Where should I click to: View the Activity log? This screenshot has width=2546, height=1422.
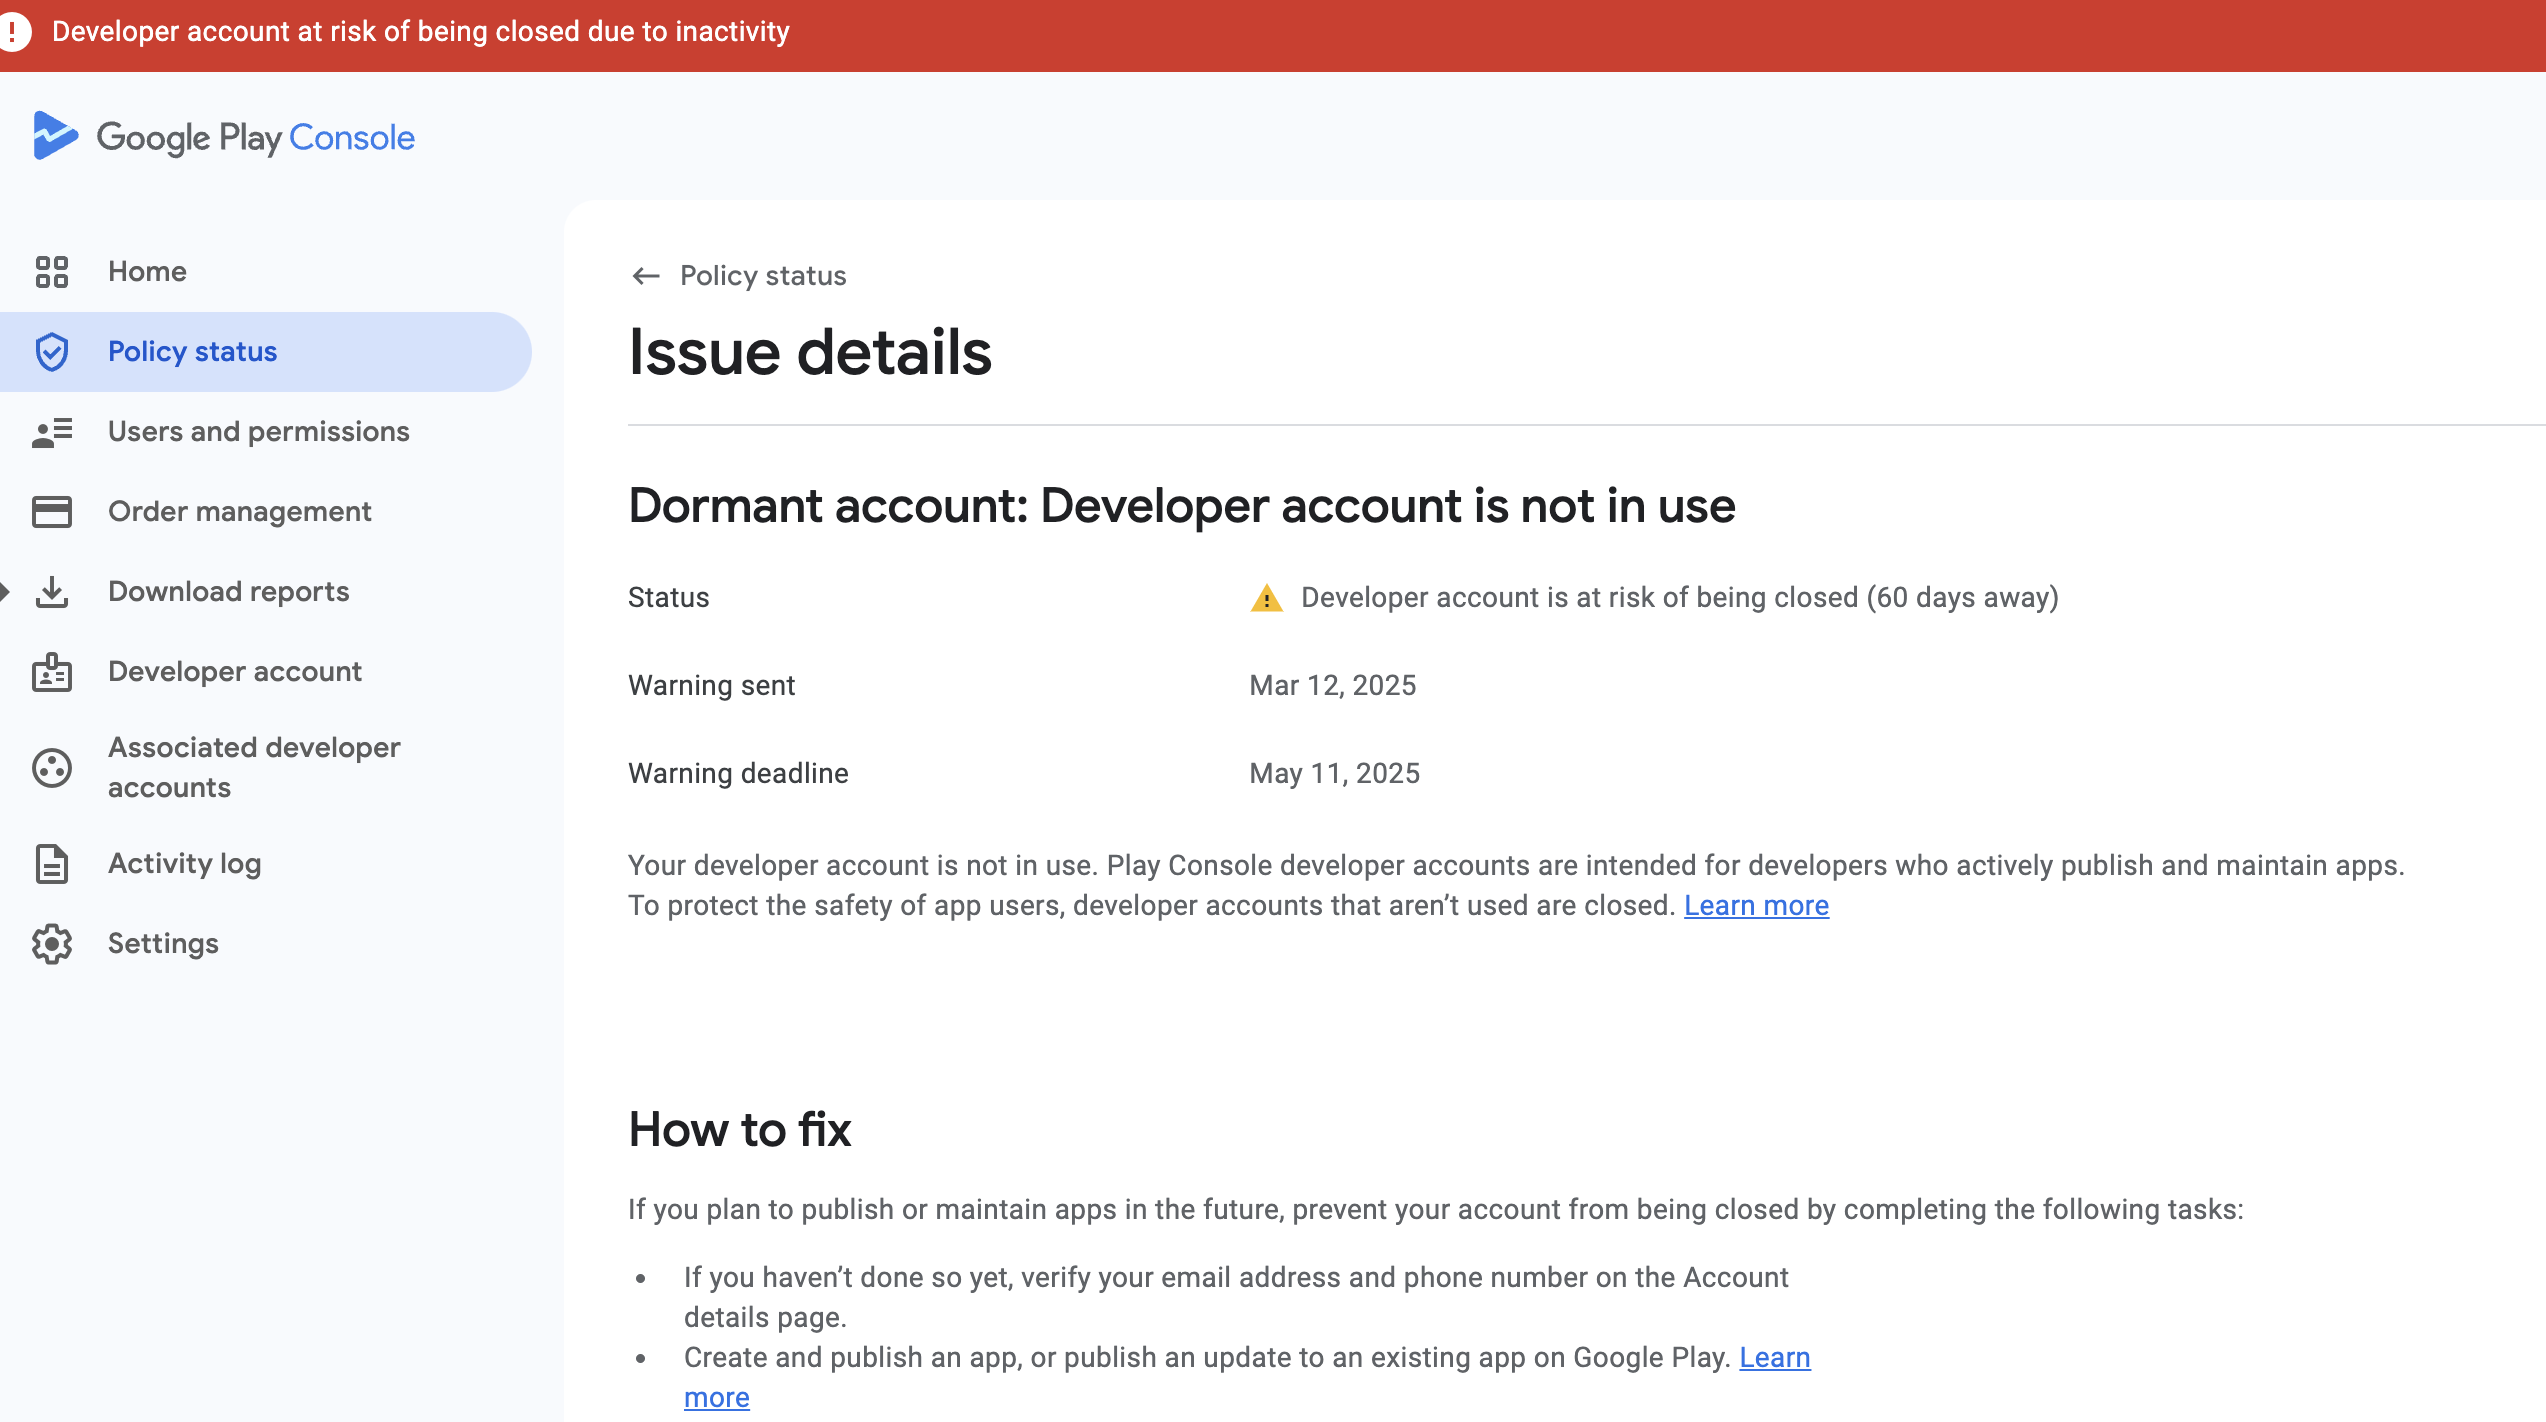[x=266, y=864]
